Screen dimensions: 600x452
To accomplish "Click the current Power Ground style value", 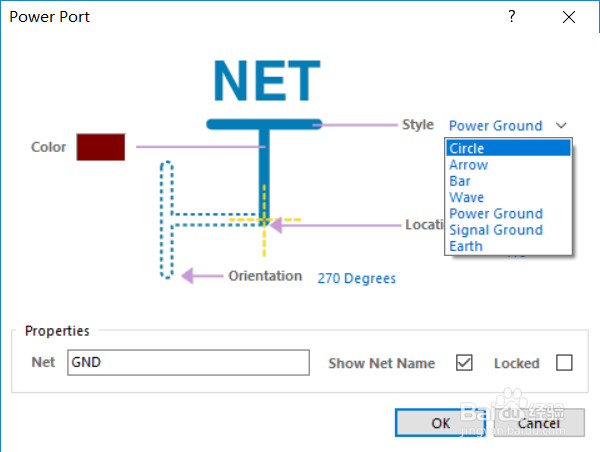I will (x=496, y=126).
